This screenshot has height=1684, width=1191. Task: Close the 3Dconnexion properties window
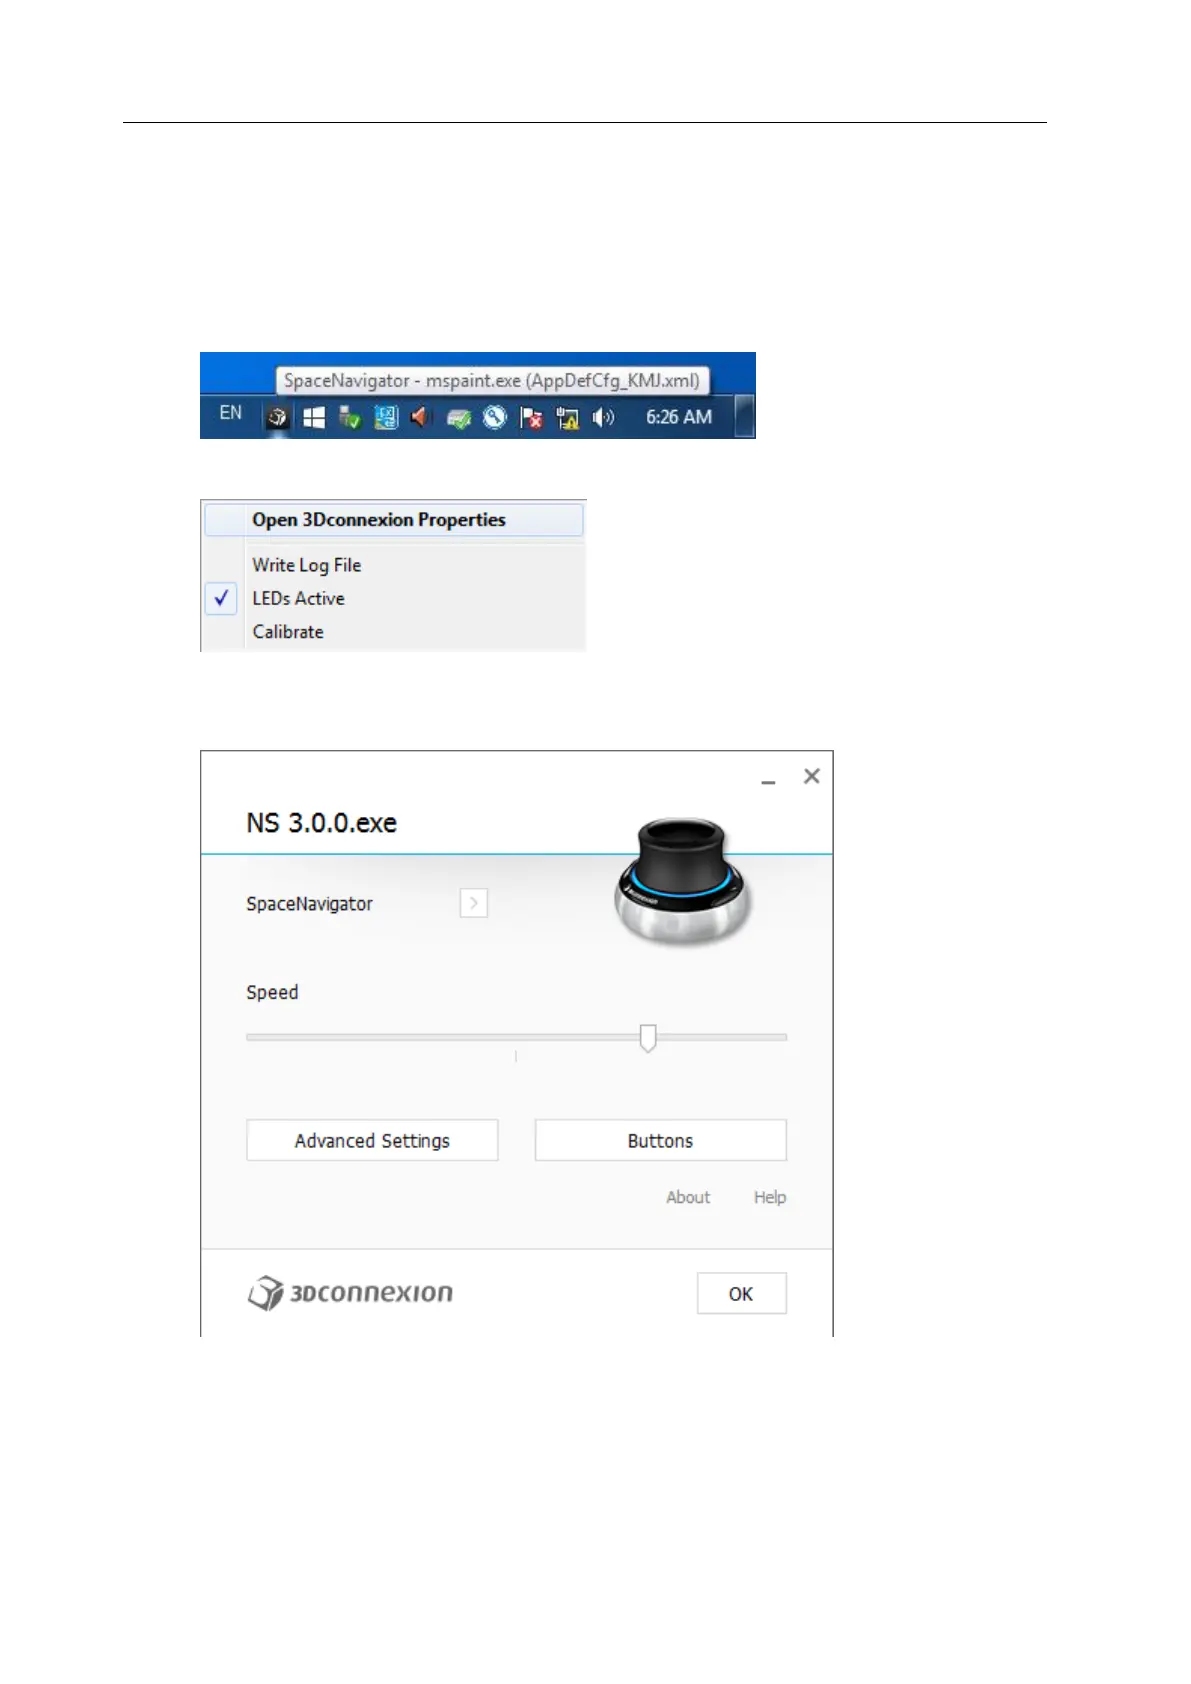812,776
